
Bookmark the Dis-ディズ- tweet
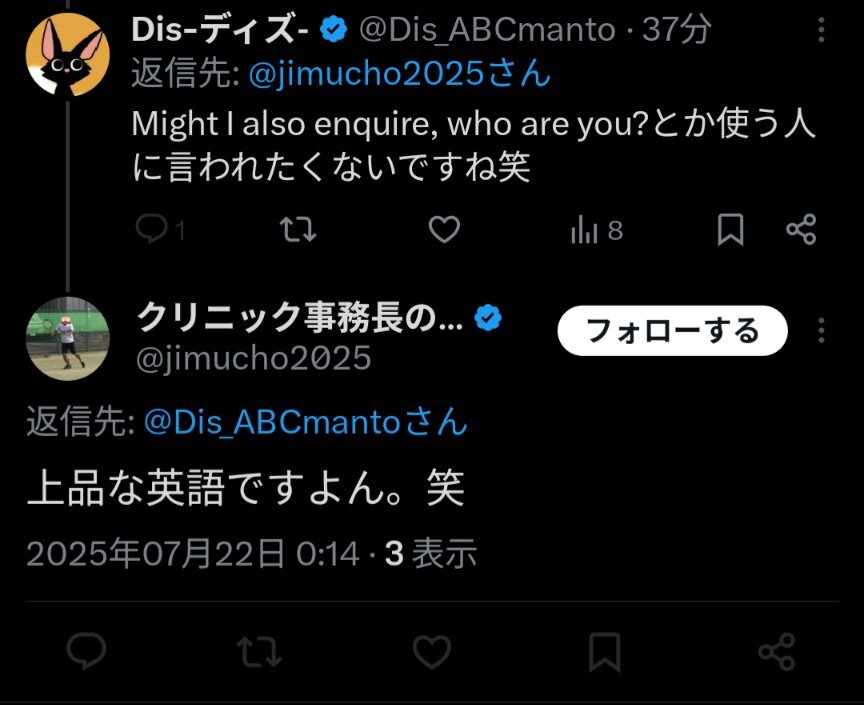(x=730, y=229)
